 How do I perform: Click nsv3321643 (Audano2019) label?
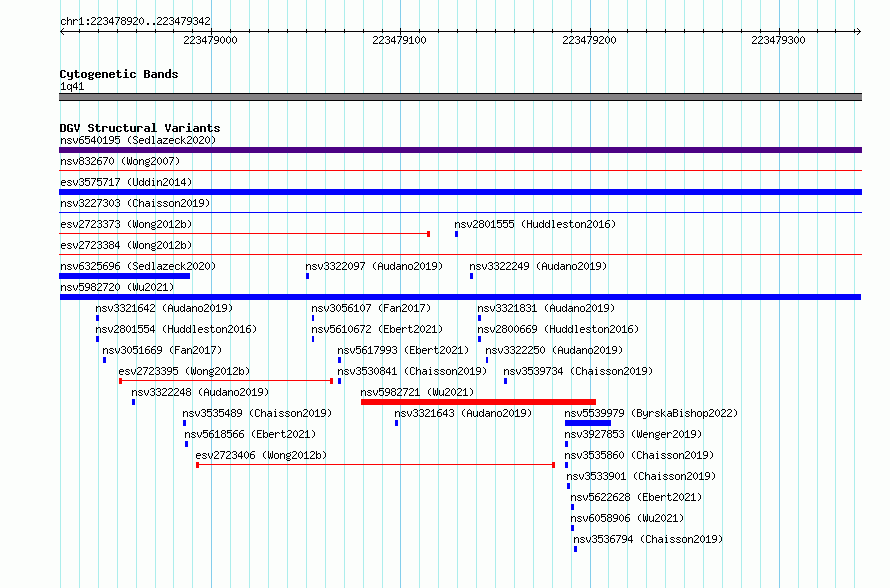point(463,413)
